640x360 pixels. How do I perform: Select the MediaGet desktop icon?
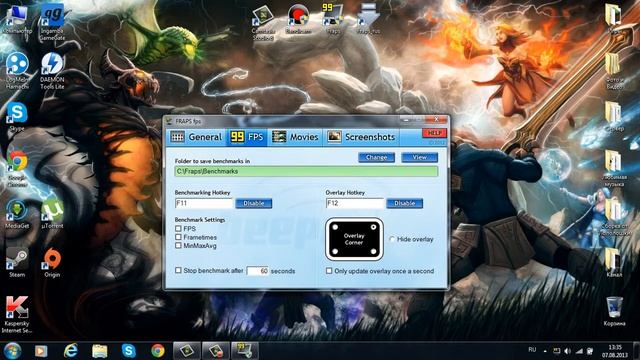coord(17,214)
